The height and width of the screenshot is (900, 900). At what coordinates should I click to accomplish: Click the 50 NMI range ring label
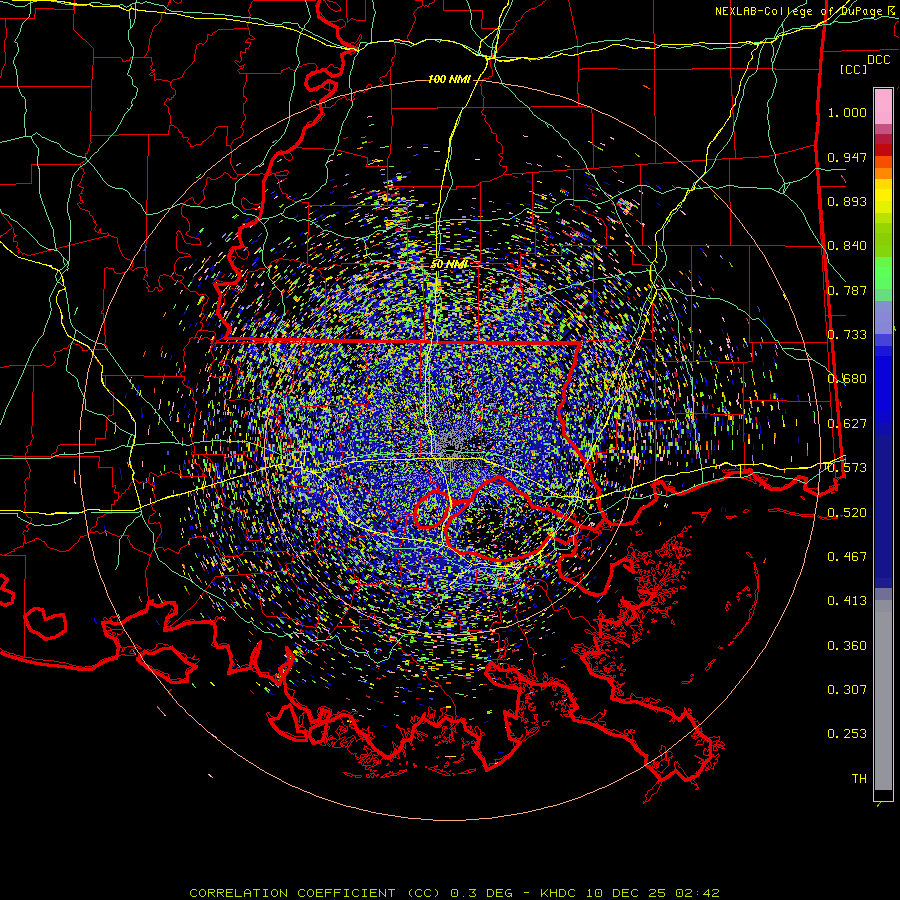(449, 264)
